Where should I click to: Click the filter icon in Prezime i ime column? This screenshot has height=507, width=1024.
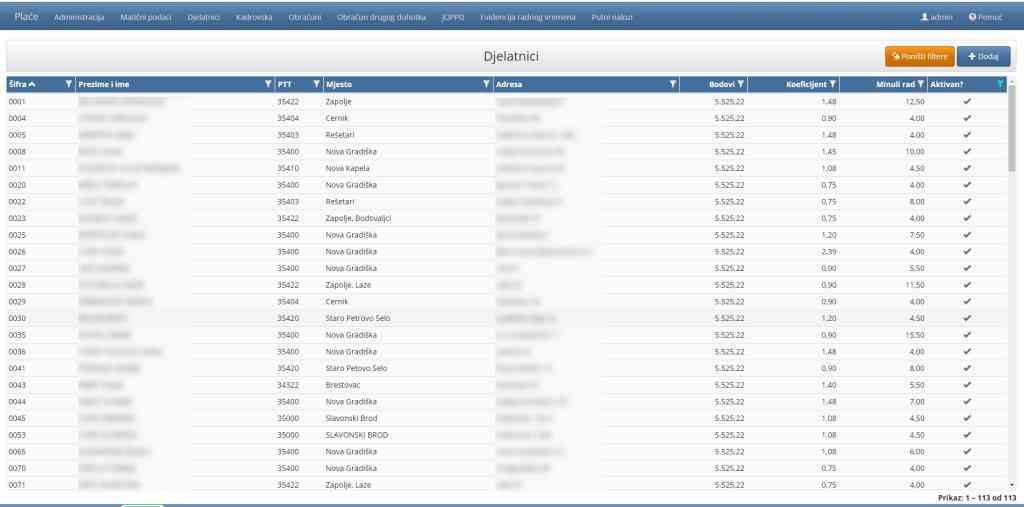(267, 84)
